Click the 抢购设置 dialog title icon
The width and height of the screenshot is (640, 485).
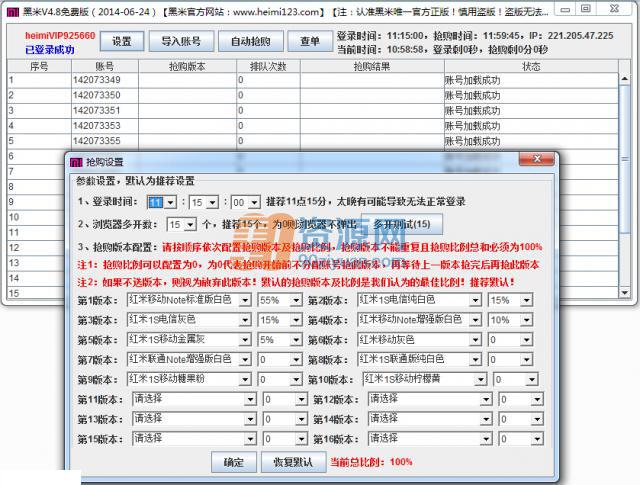(76, 162)
